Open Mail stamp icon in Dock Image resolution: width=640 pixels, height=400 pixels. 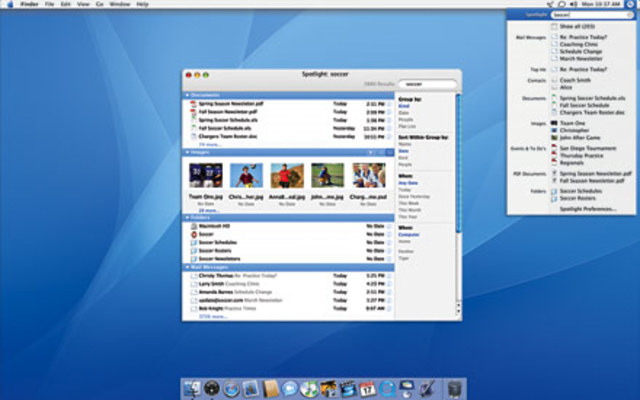pyautogui.click(x=250, y=389)
